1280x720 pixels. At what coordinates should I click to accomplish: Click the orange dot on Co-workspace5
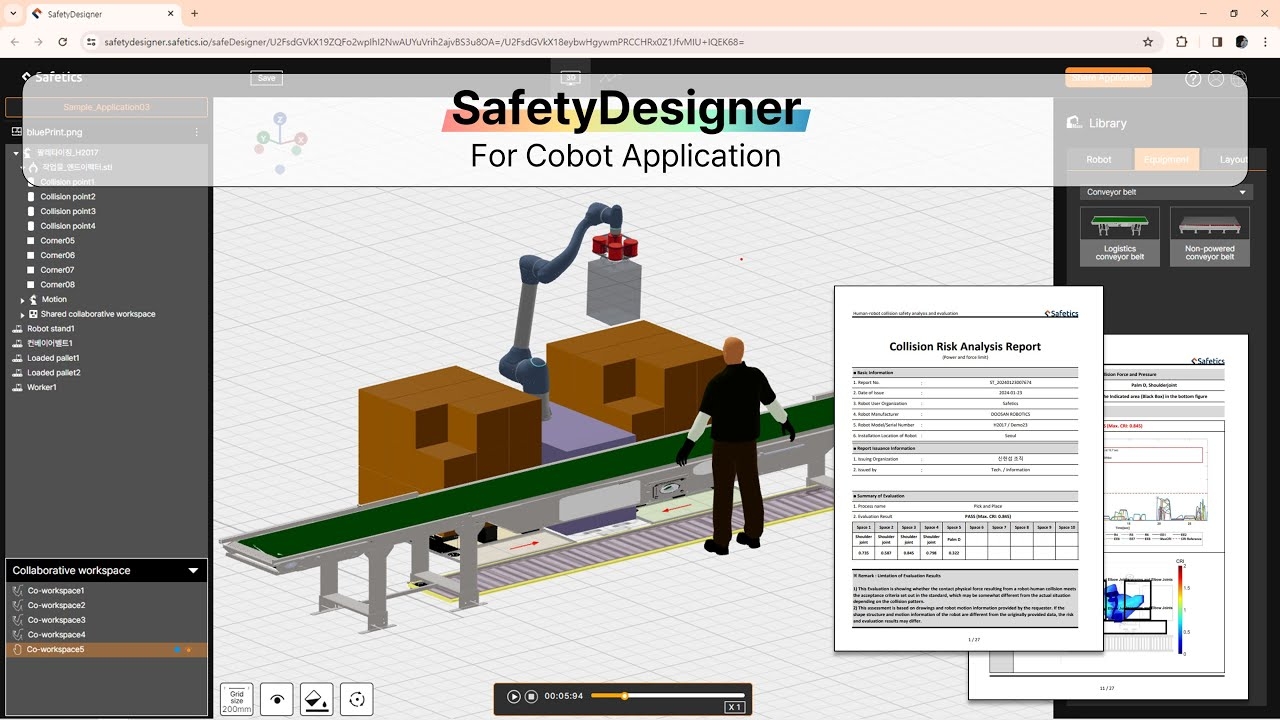[x=188, y=650]
